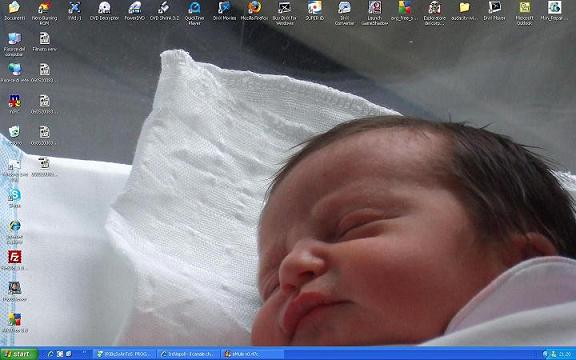Switch to the eMule taskbar window

coord(253,354)
